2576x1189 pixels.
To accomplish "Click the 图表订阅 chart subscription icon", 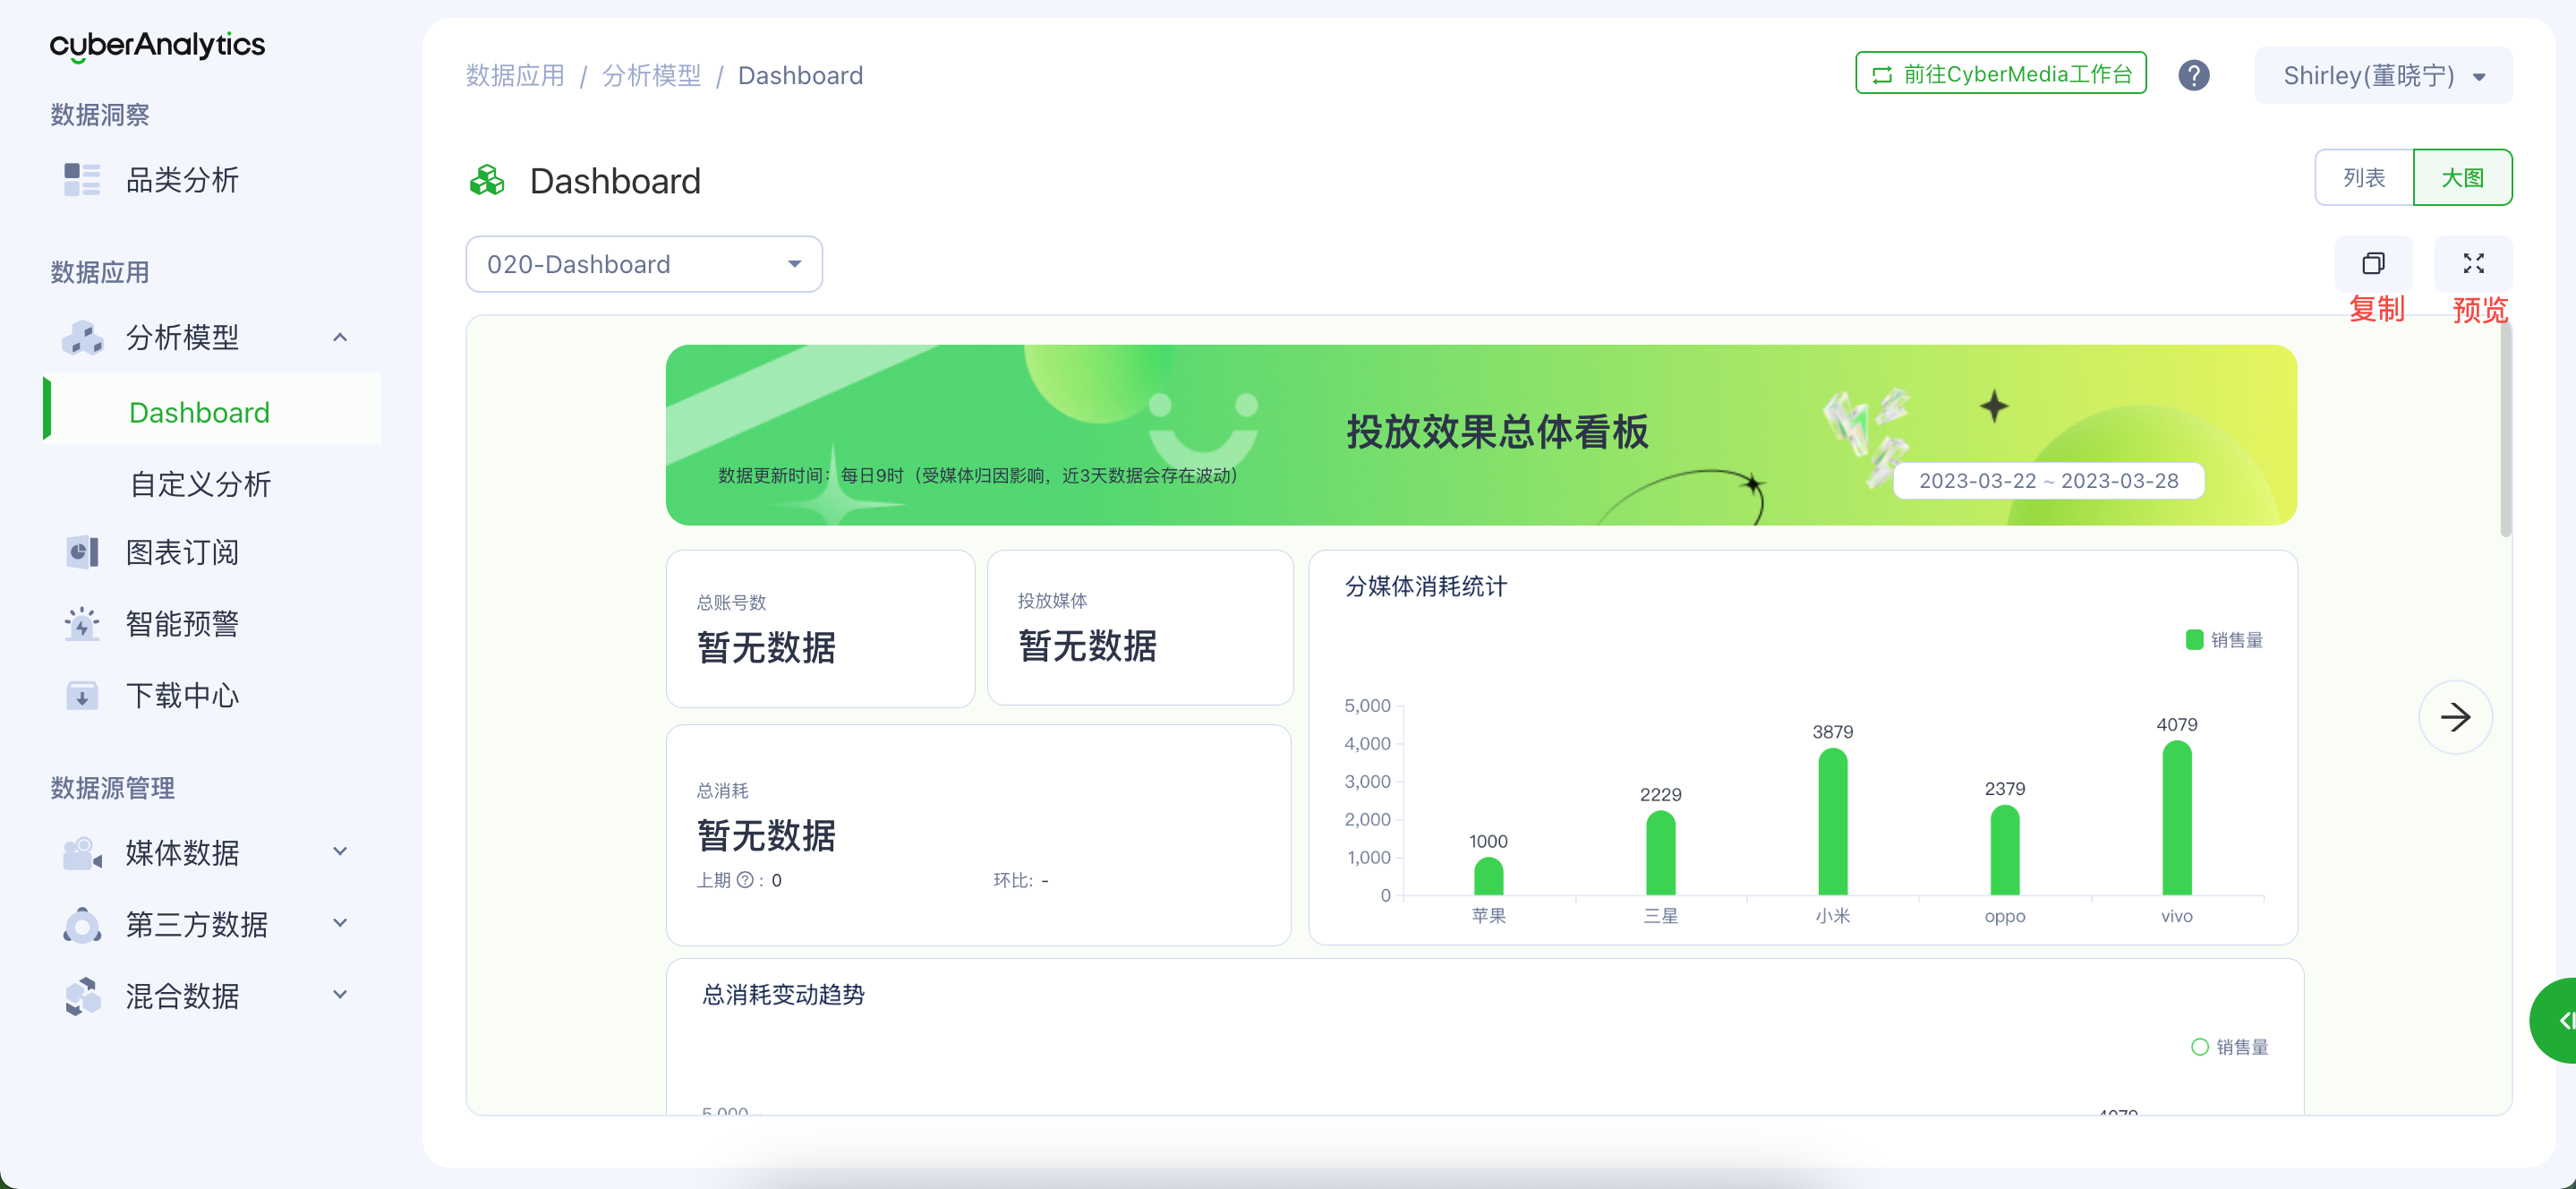I will click(82, 552).
